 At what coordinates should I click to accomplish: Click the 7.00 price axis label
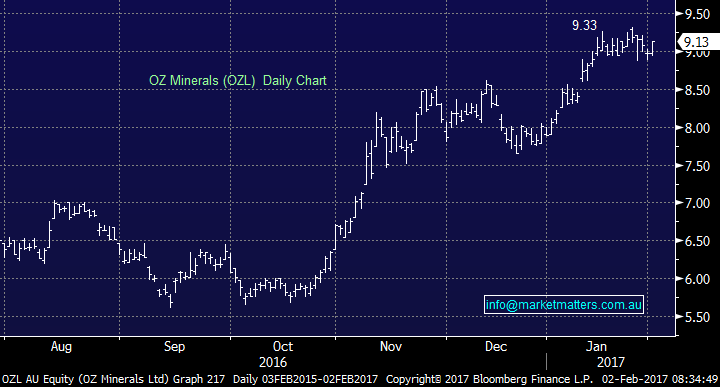point(697,203)
